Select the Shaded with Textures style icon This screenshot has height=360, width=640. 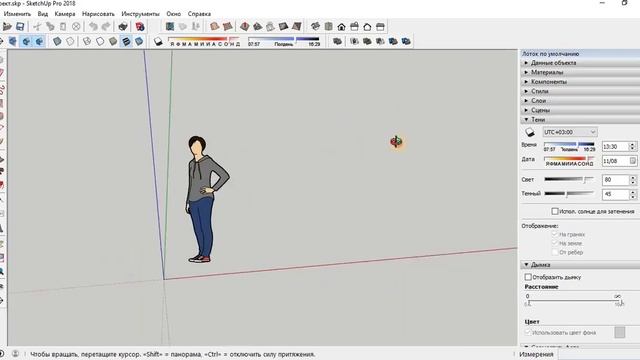tap(126, 41)
